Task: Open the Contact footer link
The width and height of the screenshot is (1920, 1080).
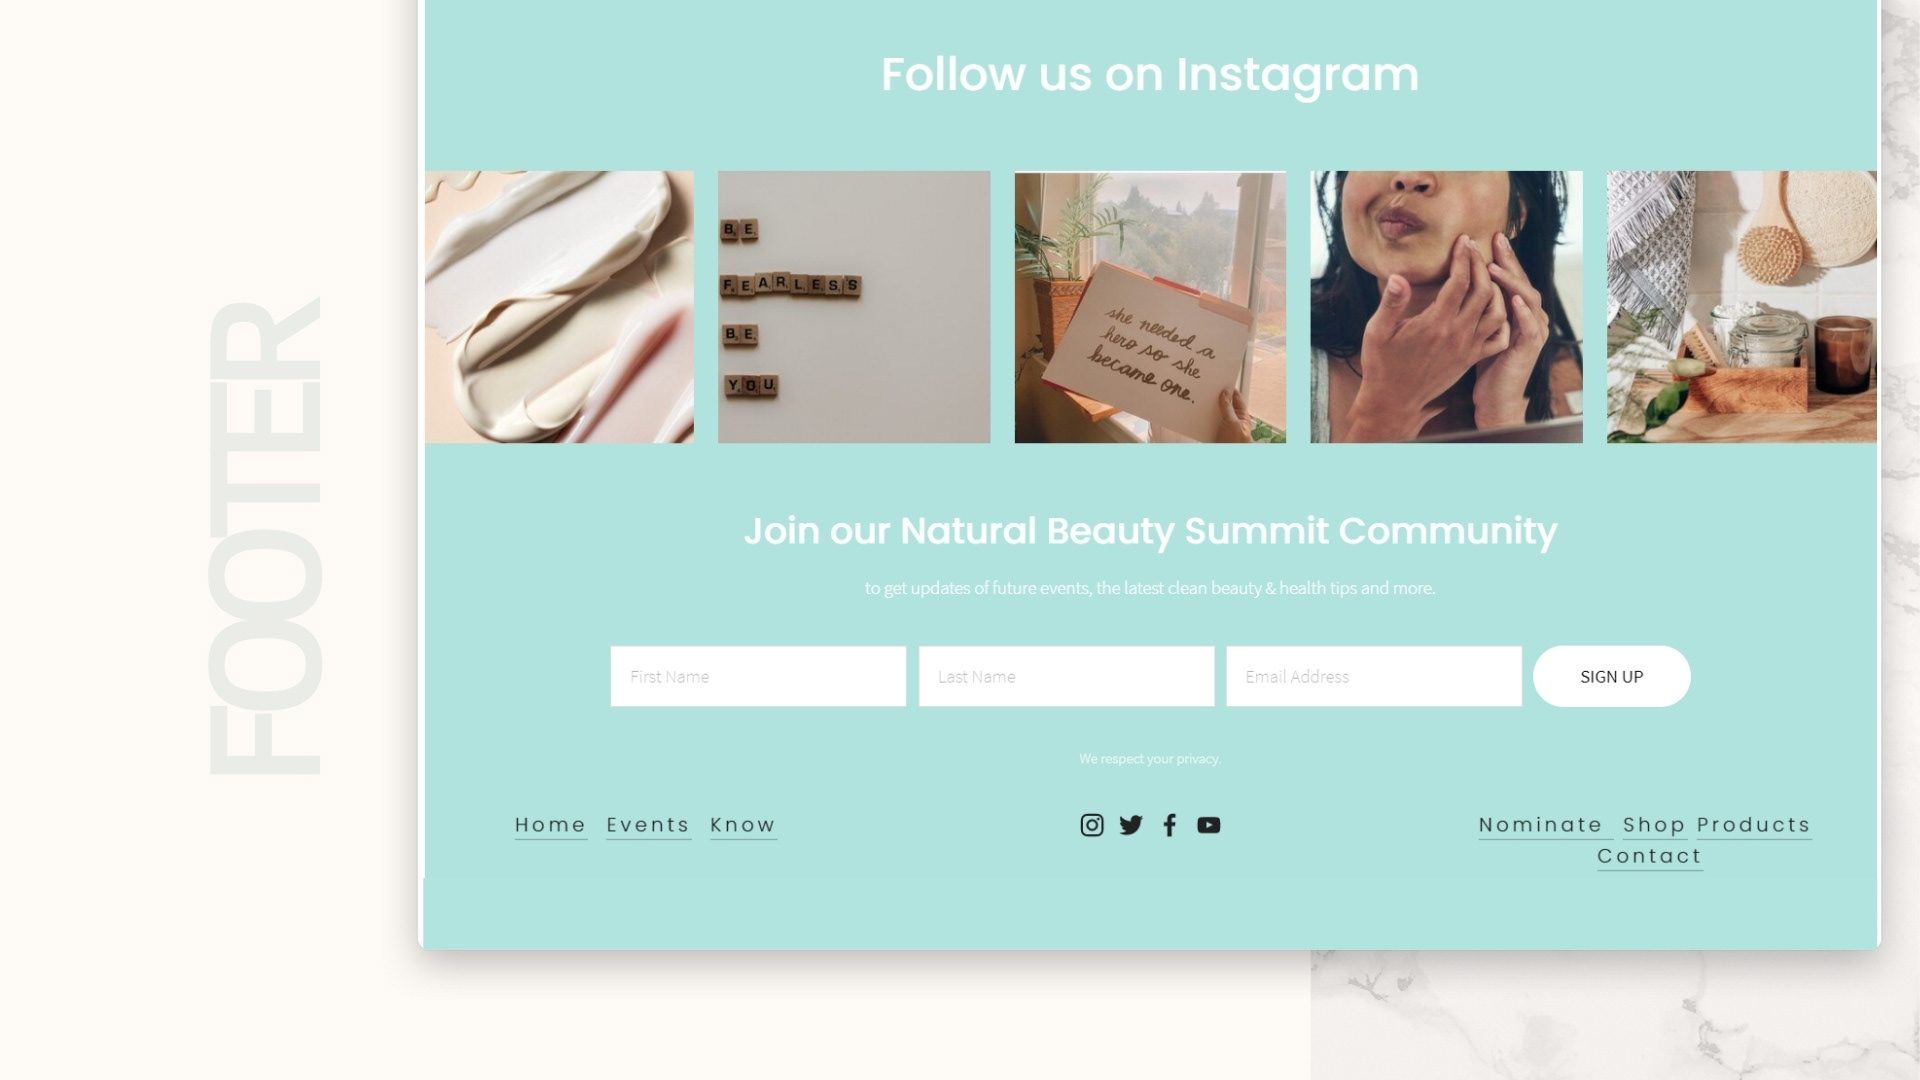Action: (x=1650, y=856)
